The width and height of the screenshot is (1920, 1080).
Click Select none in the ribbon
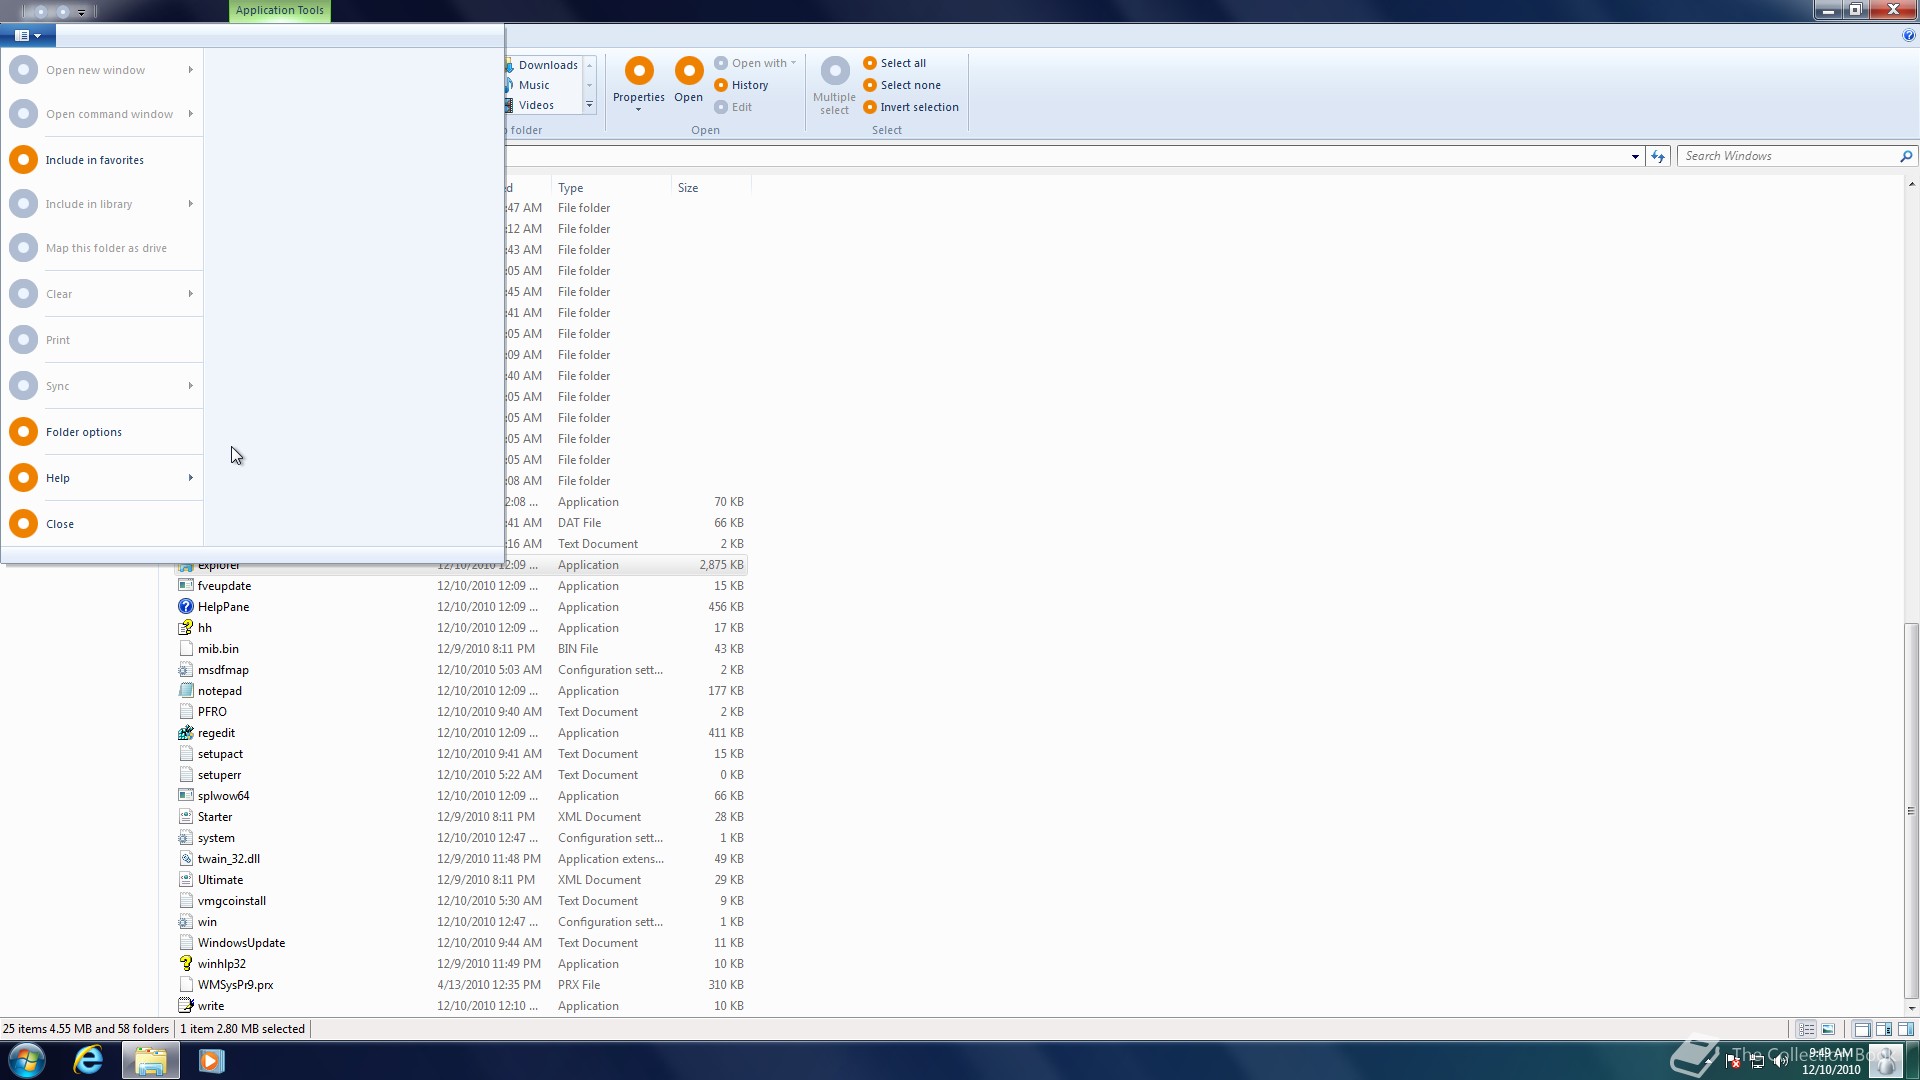pyautogui.click(x=910, y=85)
